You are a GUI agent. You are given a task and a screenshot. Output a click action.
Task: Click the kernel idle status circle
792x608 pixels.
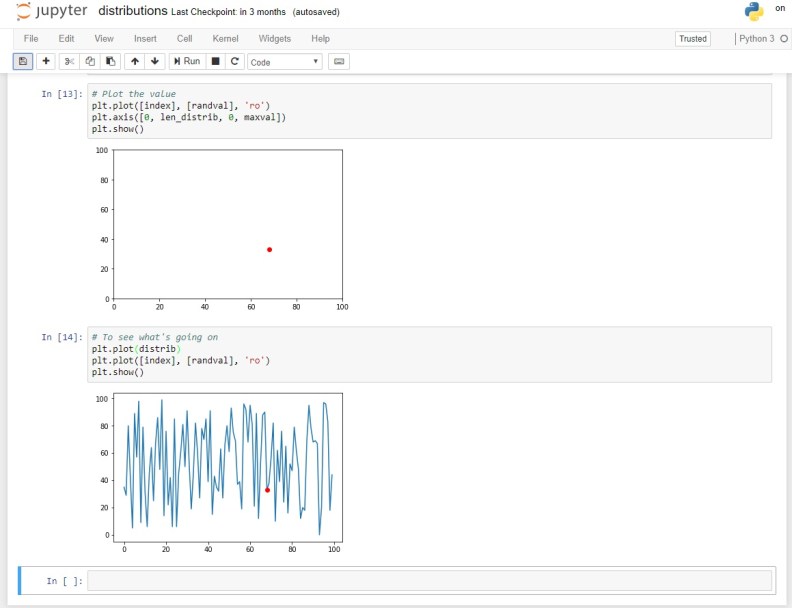(x=784, y=38)
